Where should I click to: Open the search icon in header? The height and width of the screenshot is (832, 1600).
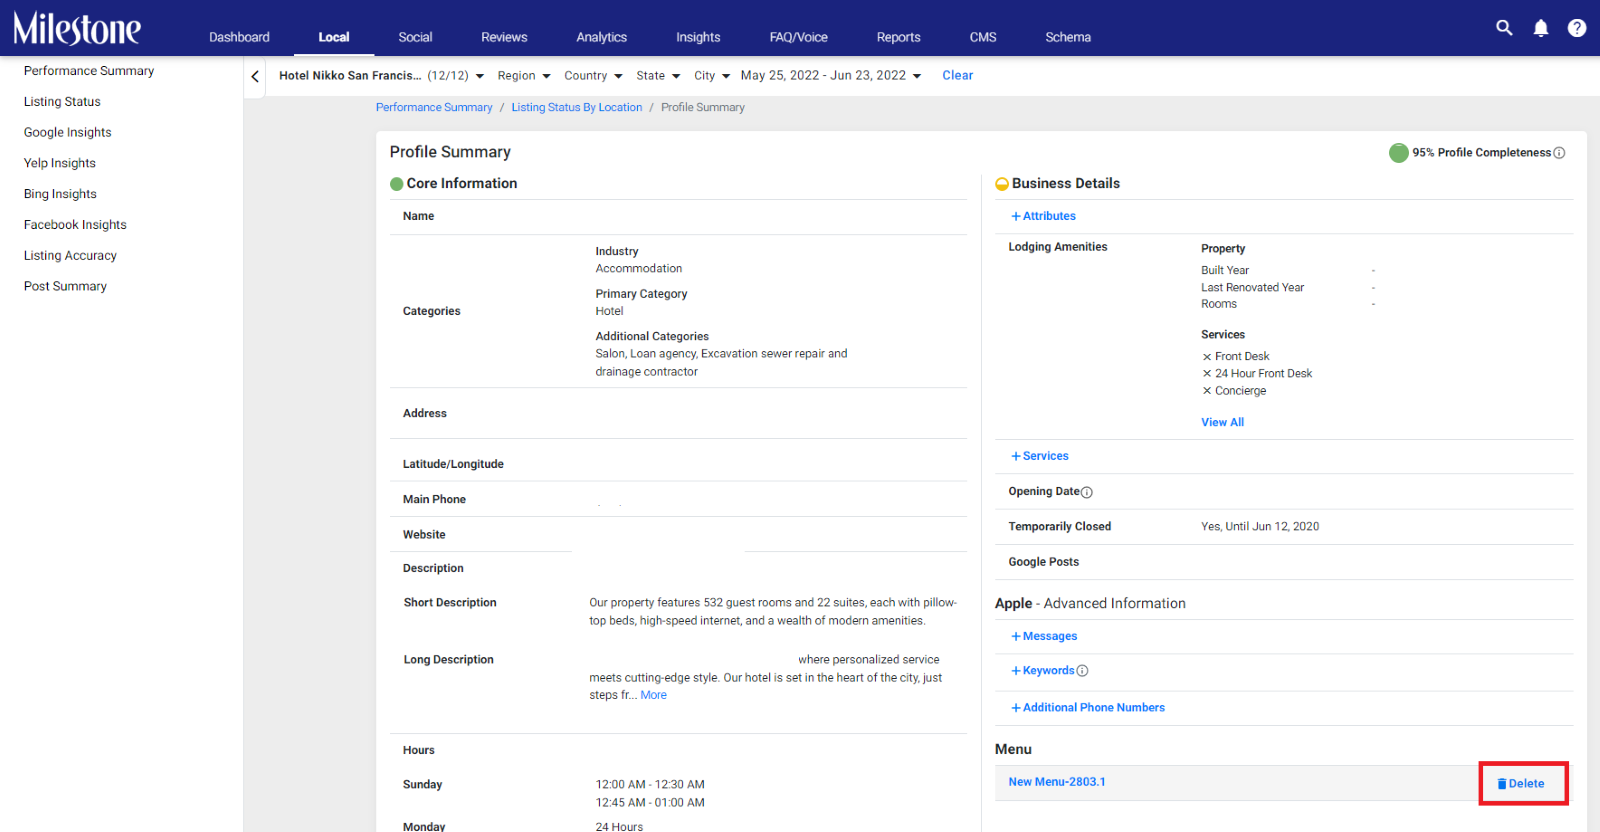pyautogui.click(x=1504, y=28)
